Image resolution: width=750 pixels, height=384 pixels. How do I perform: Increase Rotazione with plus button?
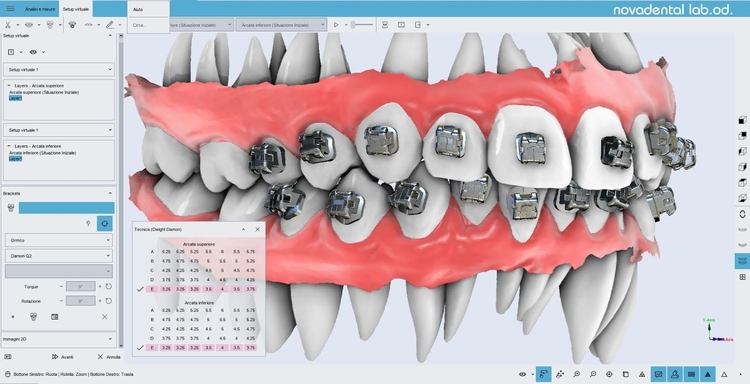click(100, 301)
